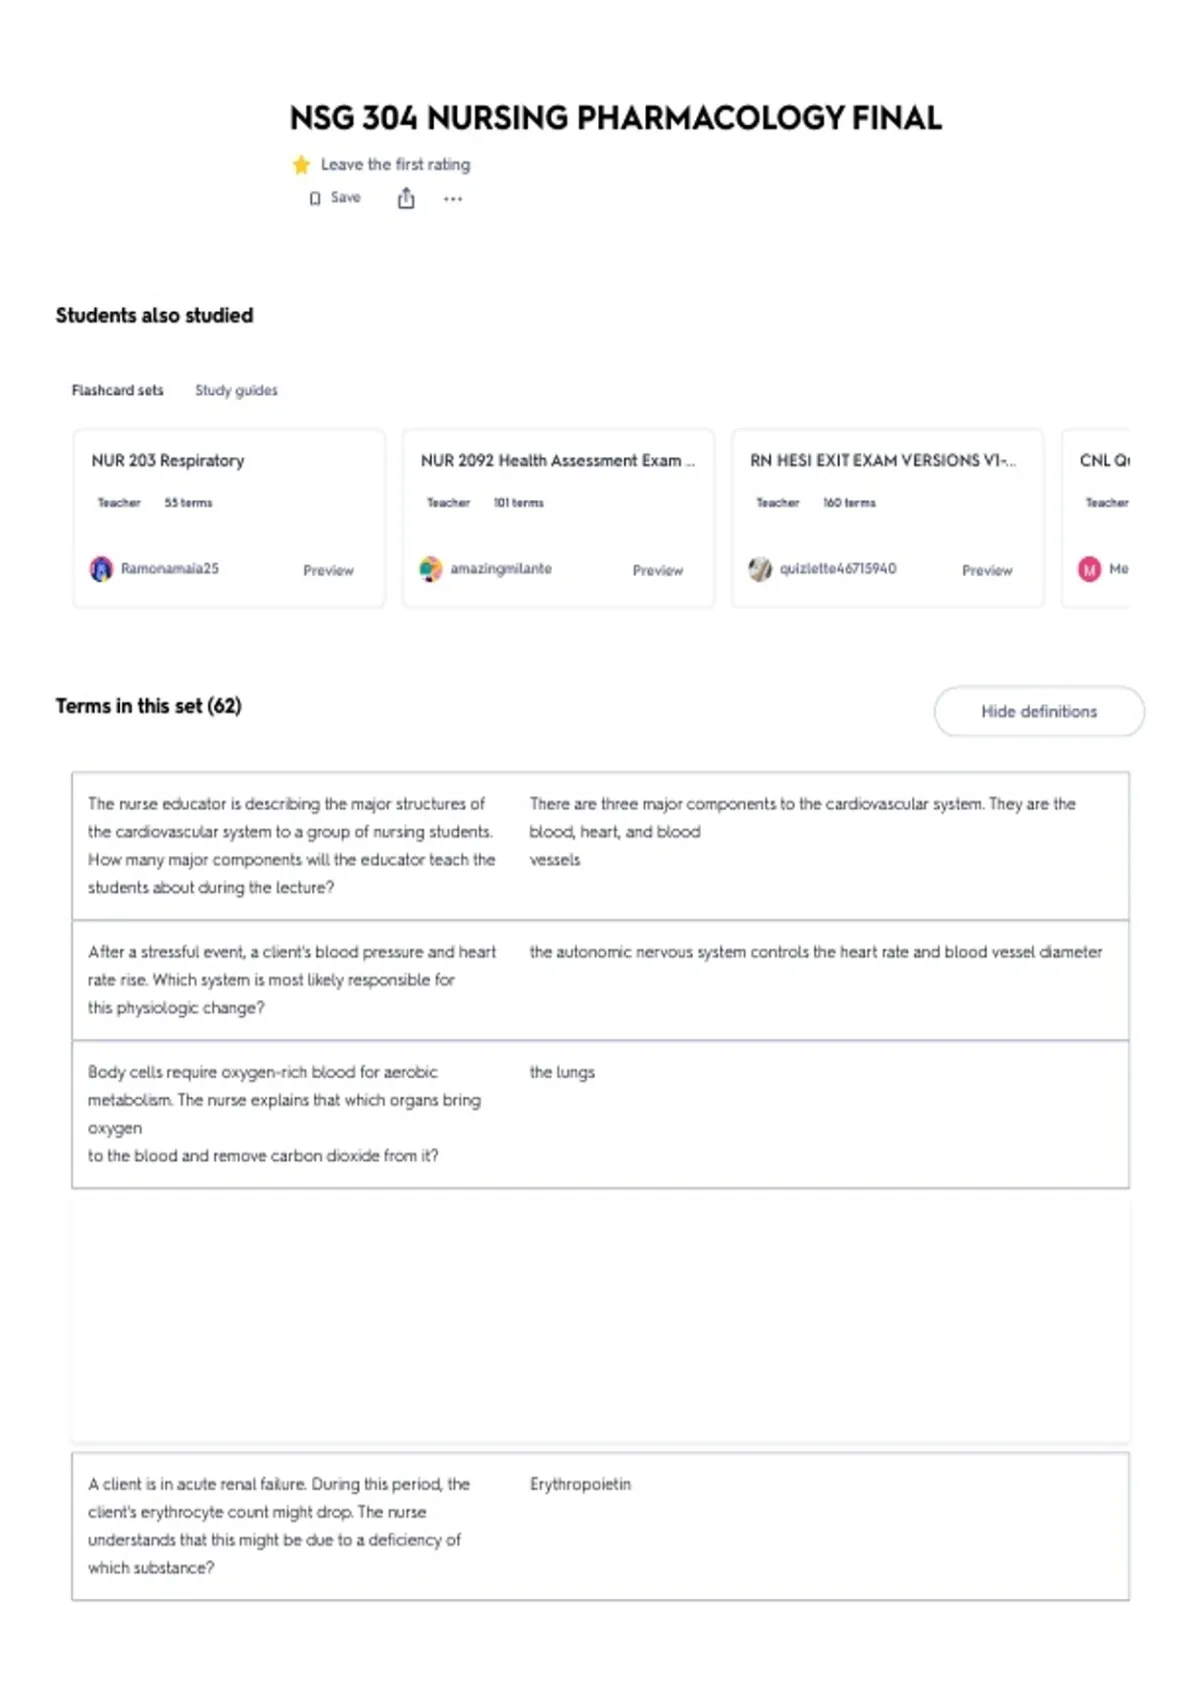Select the term card answering 'the lungs'

pyautogui.click(x=600, y=1114)
